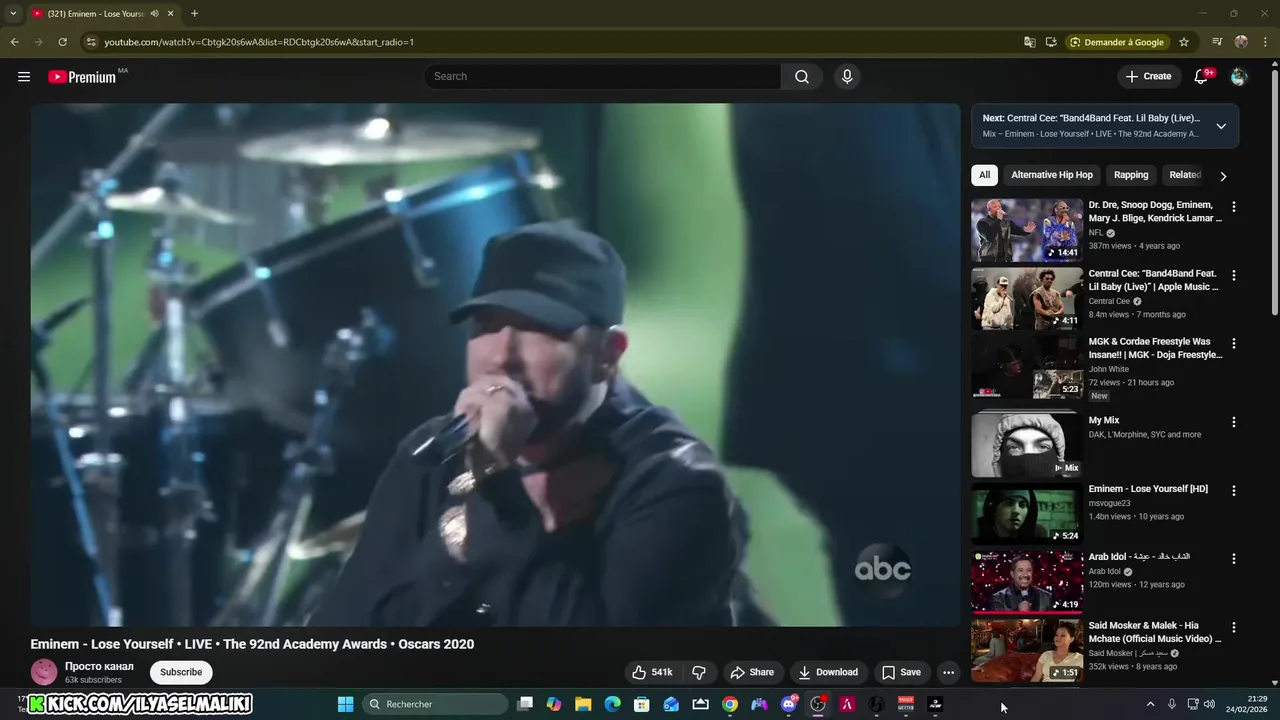
Task: Go back with browser back arrow
Action: 14,42
